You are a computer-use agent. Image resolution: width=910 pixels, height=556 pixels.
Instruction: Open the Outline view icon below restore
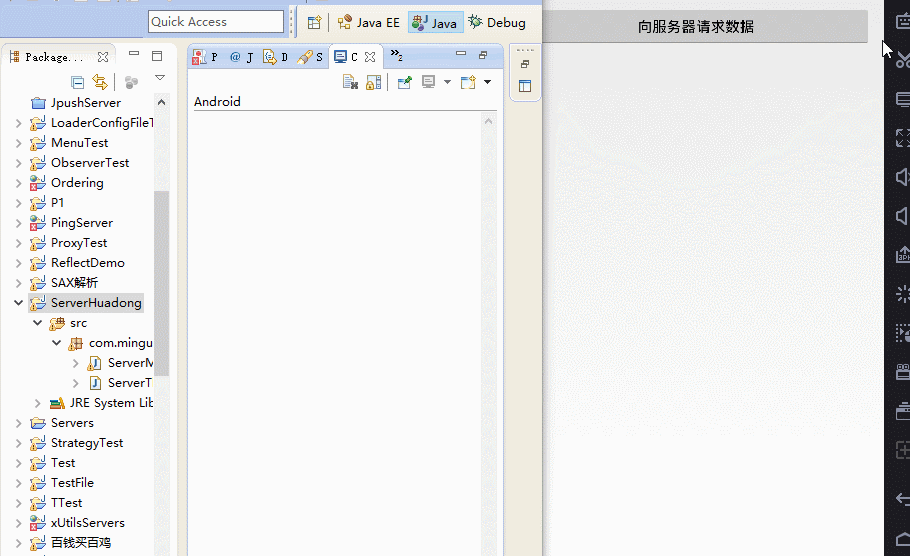click(x=525, y=86)
